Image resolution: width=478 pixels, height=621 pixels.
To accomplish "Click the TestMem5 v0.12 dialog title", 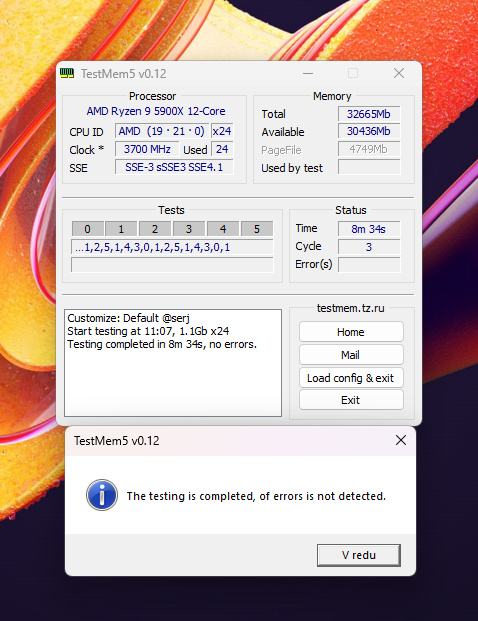I will [116, 440].
